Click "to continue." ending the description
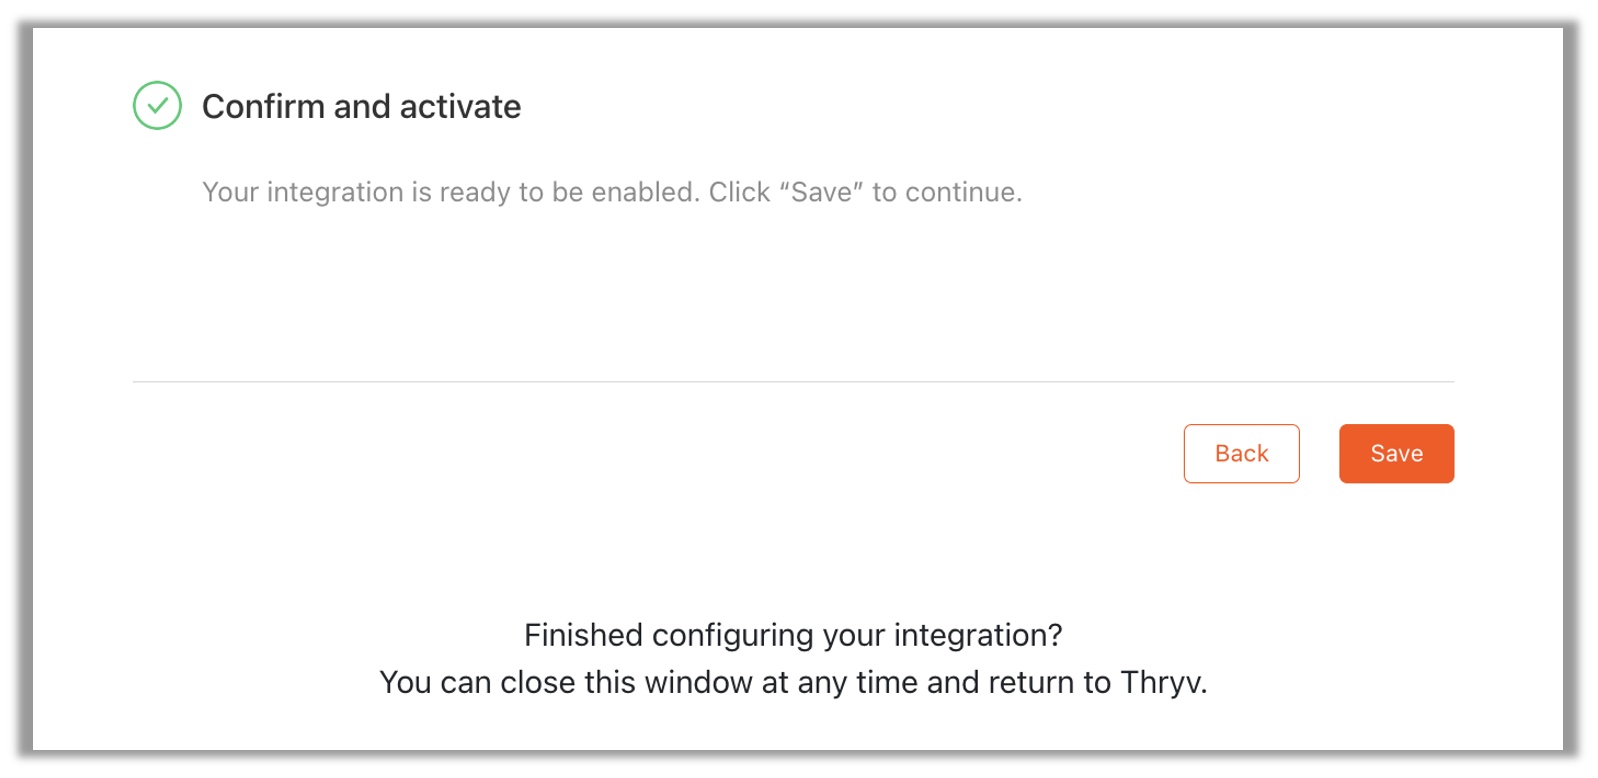The width and height of the screenshot is (1598, 778). 947,192
